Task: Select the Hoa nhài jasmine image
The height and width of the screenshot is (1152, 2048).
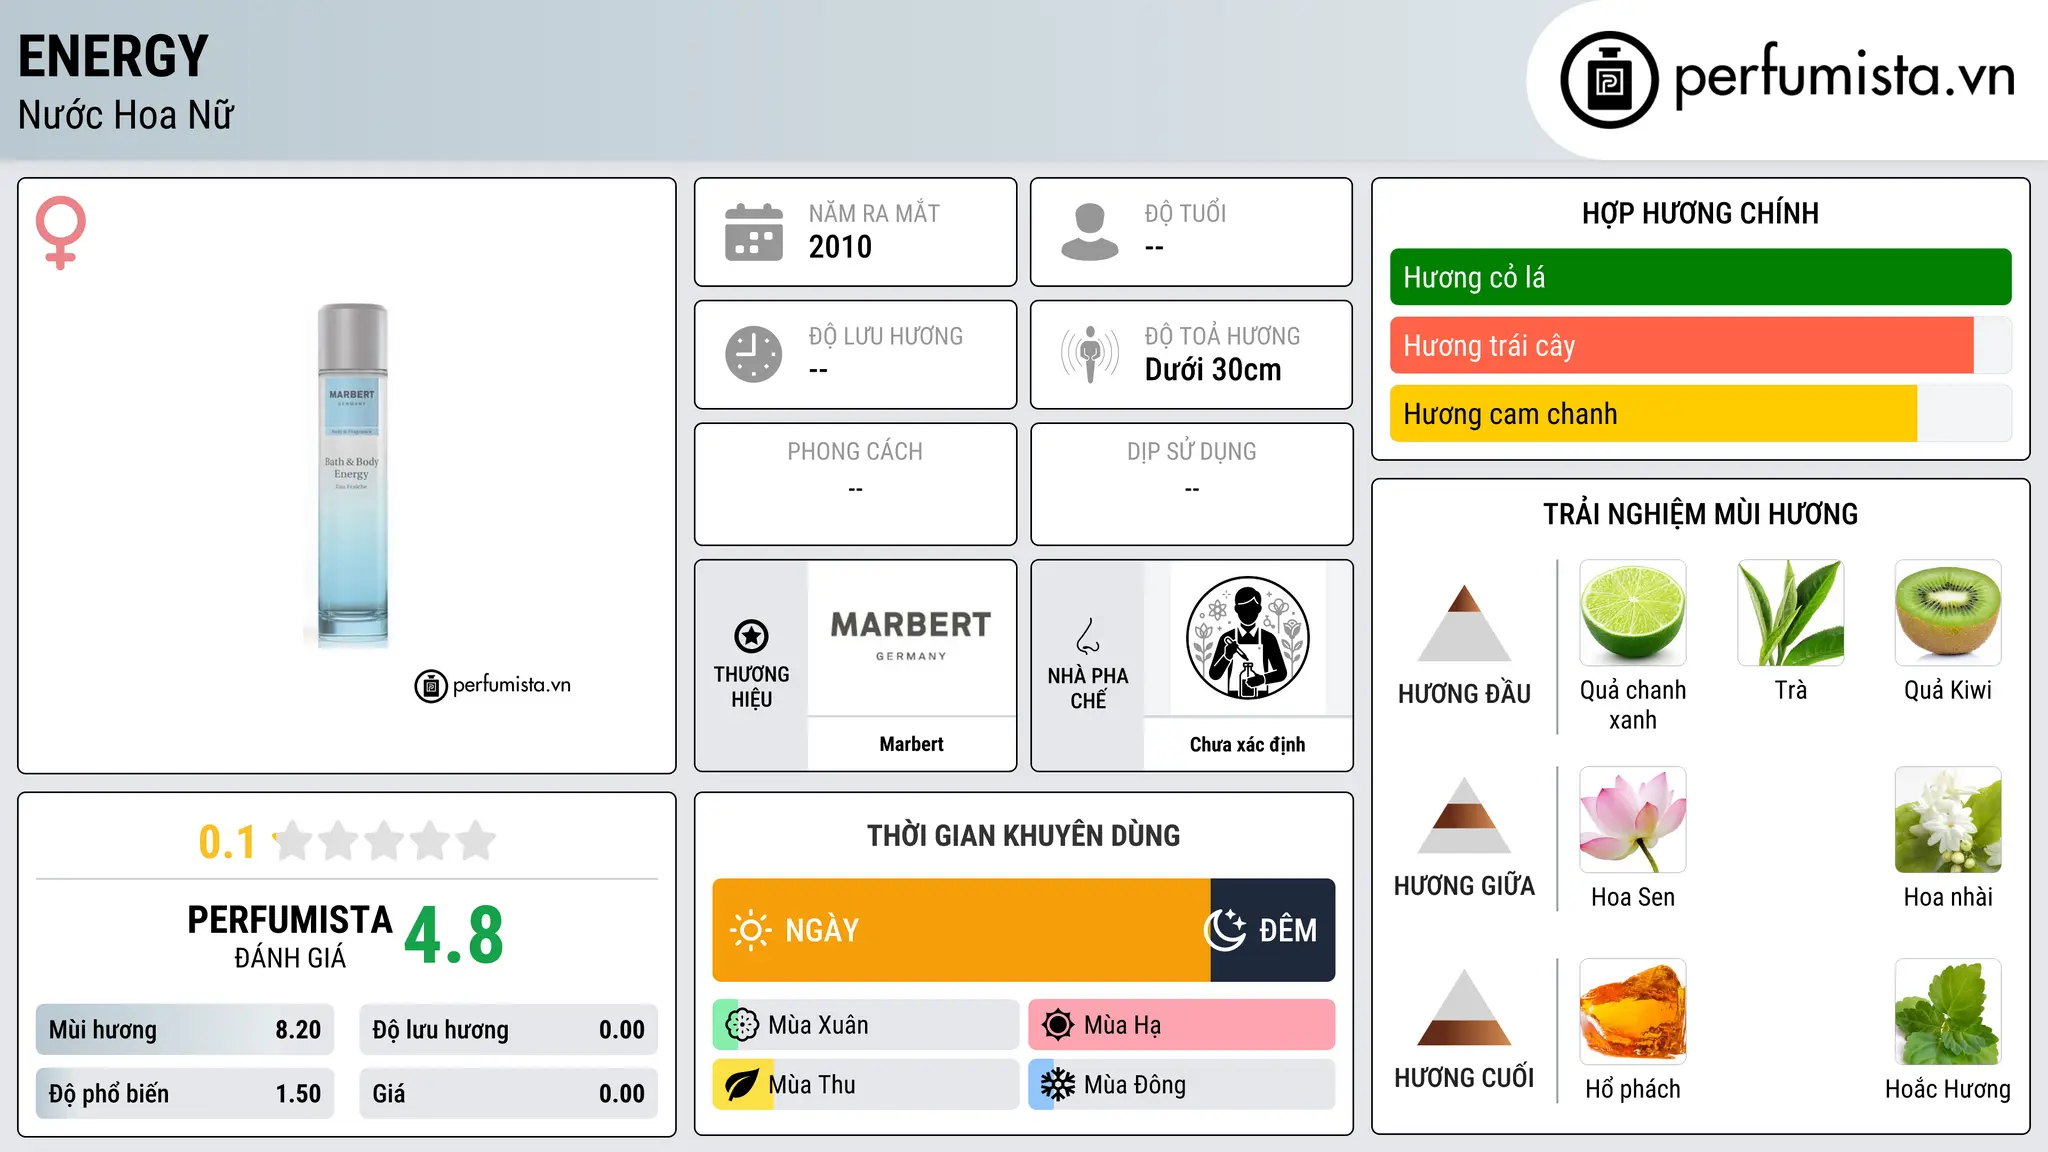Action: (1948, 820)
